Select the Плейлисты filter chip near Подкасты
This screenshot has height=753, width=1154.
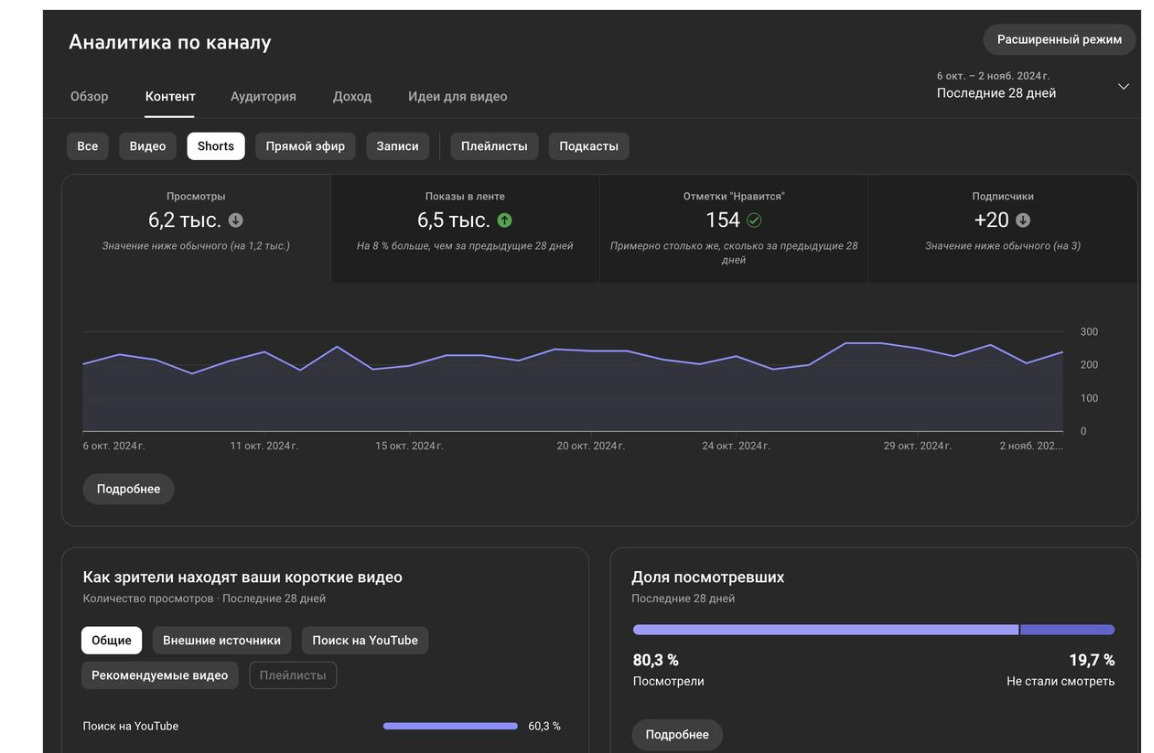click(495, 146)
